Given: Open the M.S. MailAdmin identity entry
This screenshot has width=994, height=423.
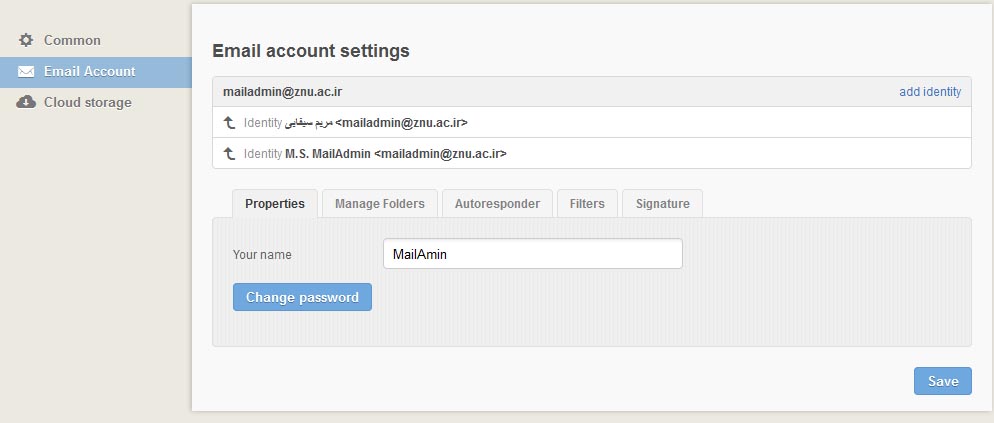Looking at the screenshot, I should click(591, 153).
